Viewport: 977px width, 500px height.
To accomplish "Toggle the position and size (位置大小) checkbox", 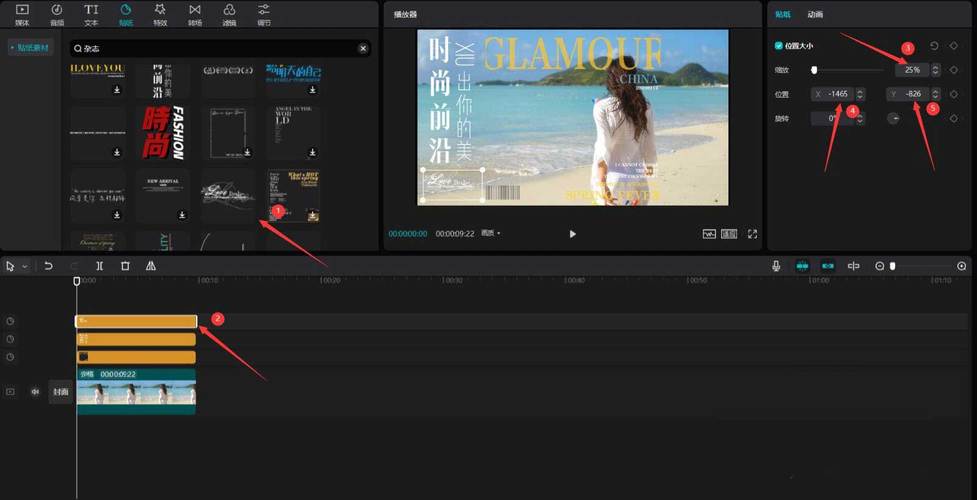I will pyautogui.click(x=778, y=46).
